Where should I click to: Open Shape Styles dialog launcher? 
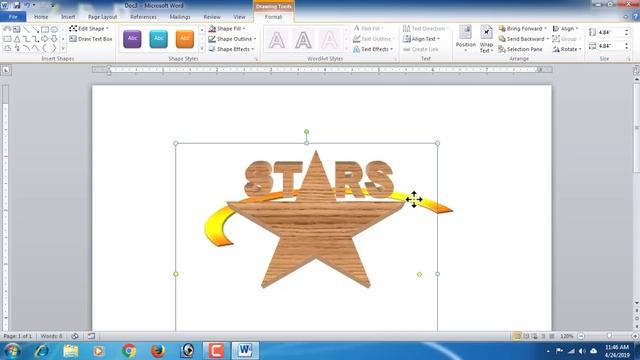click(257, 59)
